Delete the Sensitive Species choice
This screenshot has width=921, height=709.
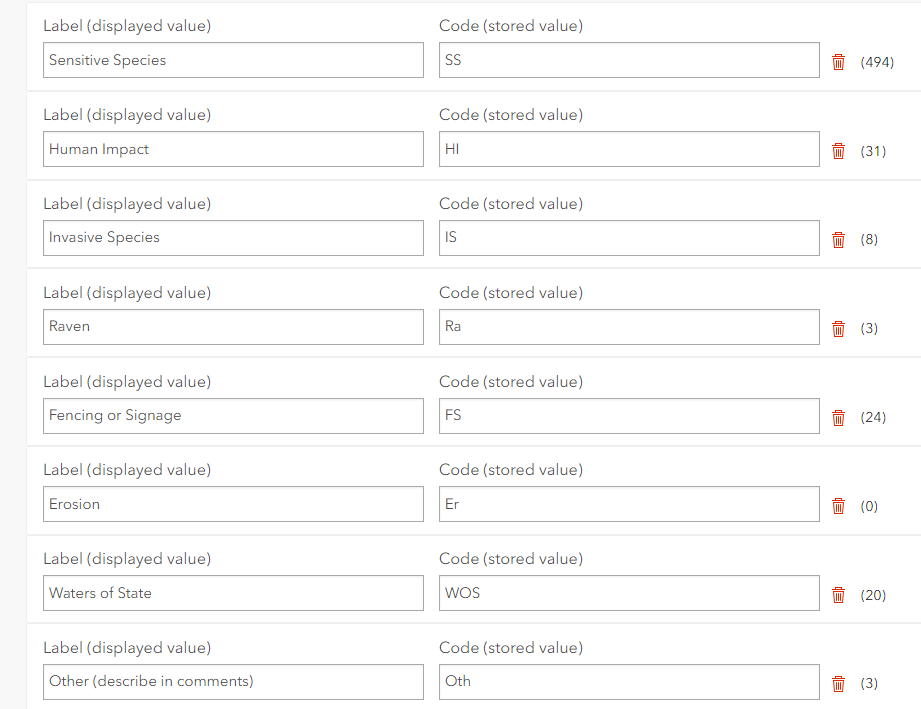[x=838, y=61]
